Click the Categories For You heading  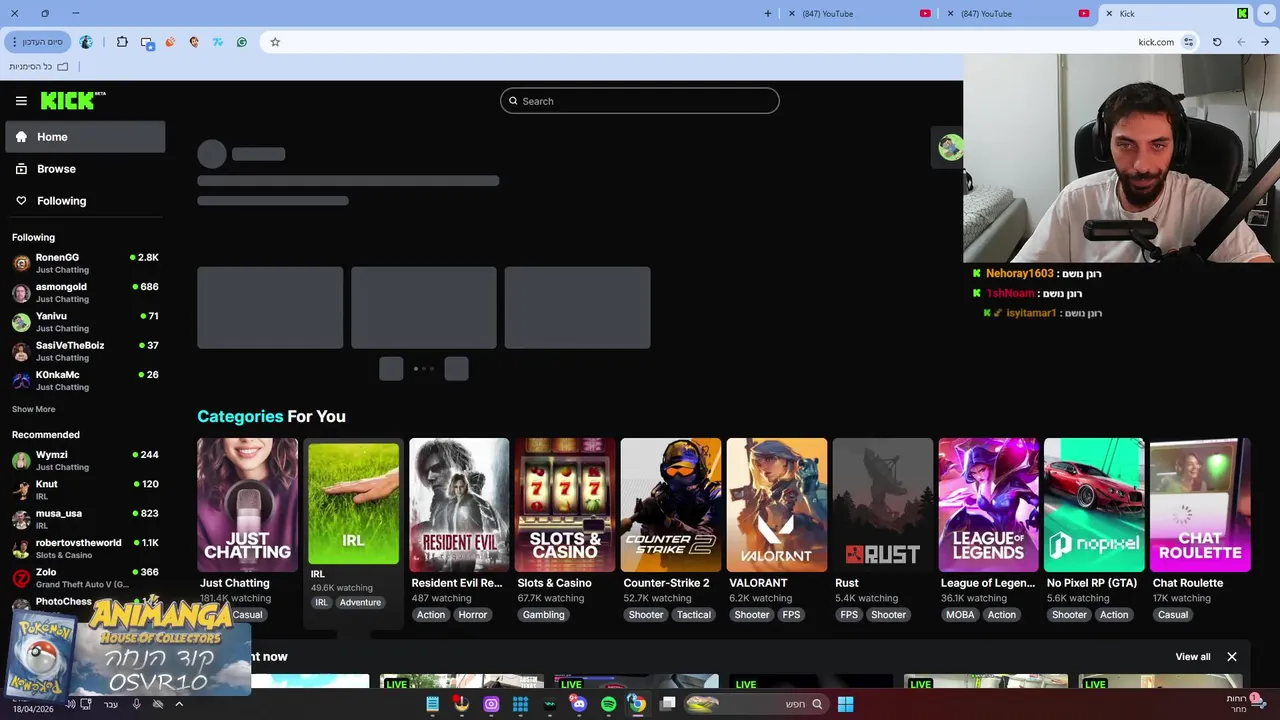tap(271, 416)
